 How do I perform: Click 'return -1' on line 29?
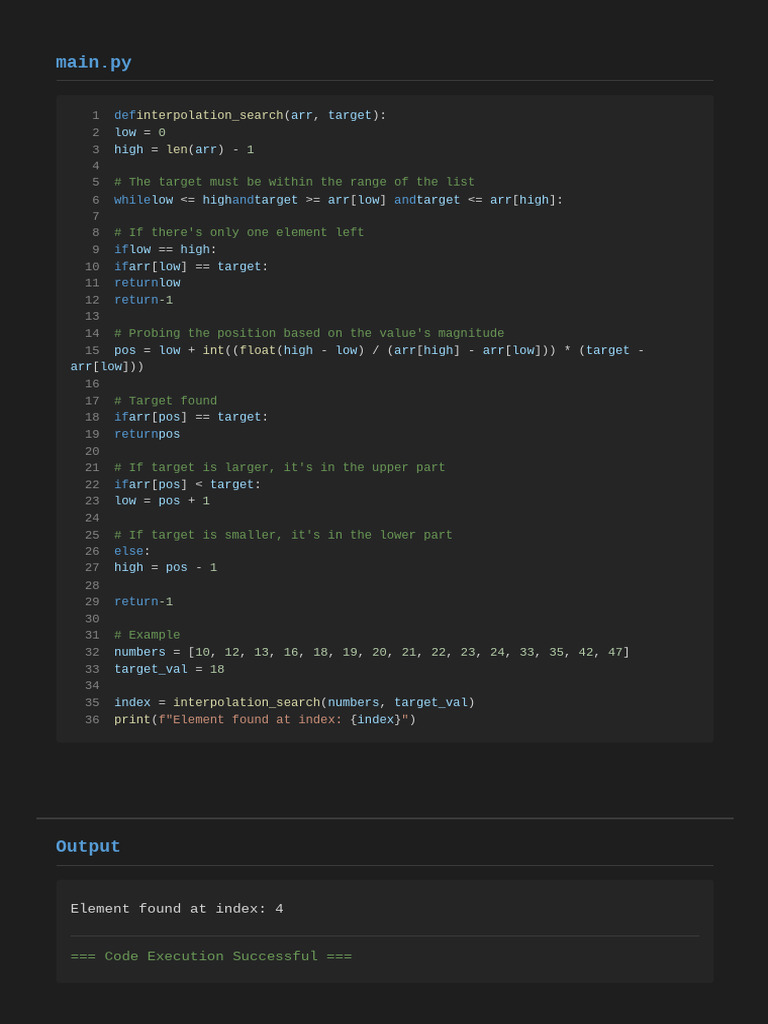point(144,601)
